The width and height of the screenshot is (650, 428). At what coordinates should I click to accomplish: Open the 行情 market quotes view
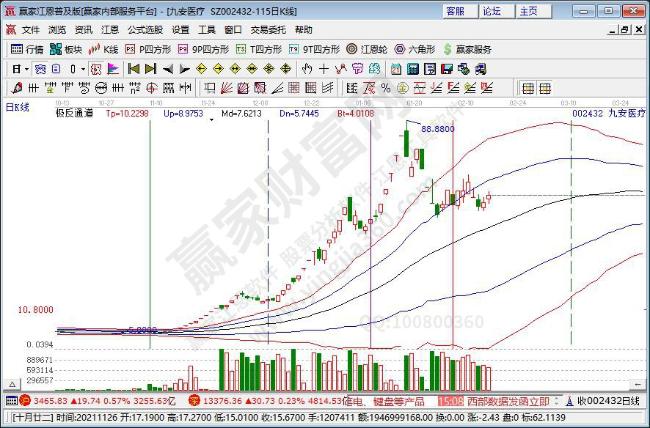click(x=27, y=50)
